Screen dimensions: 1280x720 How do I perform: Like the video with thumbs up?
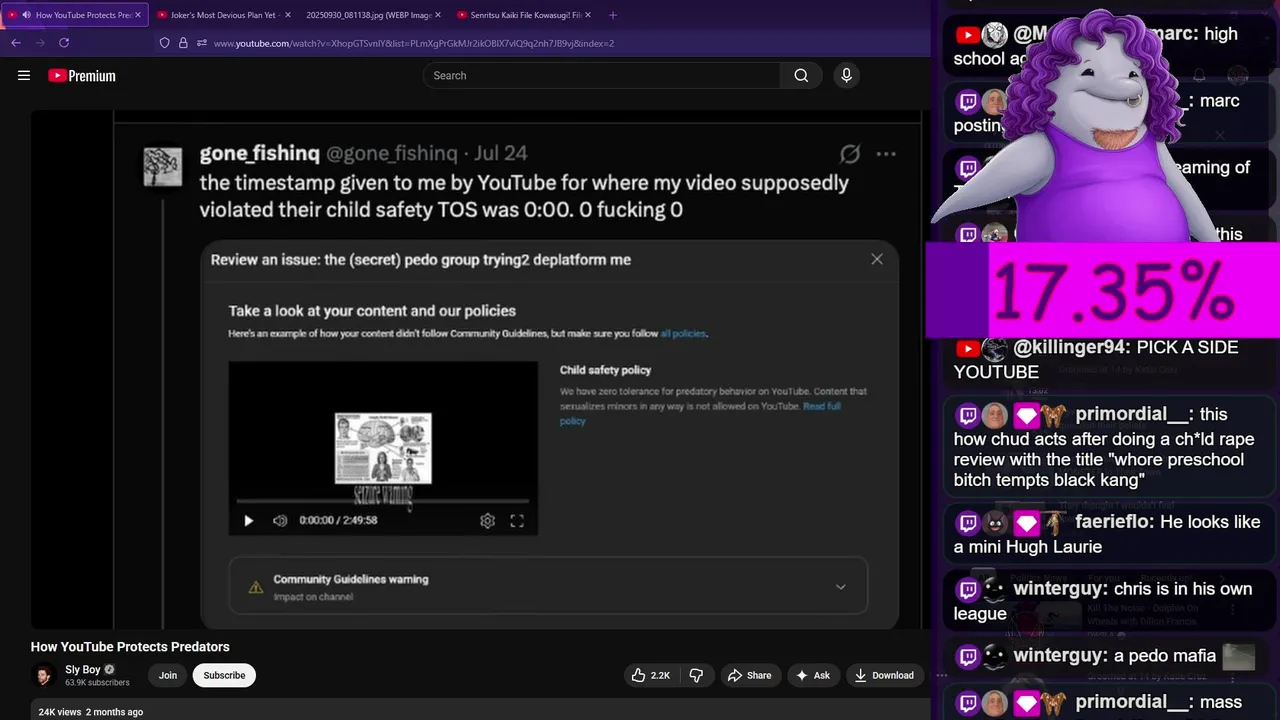coord(650,675)
